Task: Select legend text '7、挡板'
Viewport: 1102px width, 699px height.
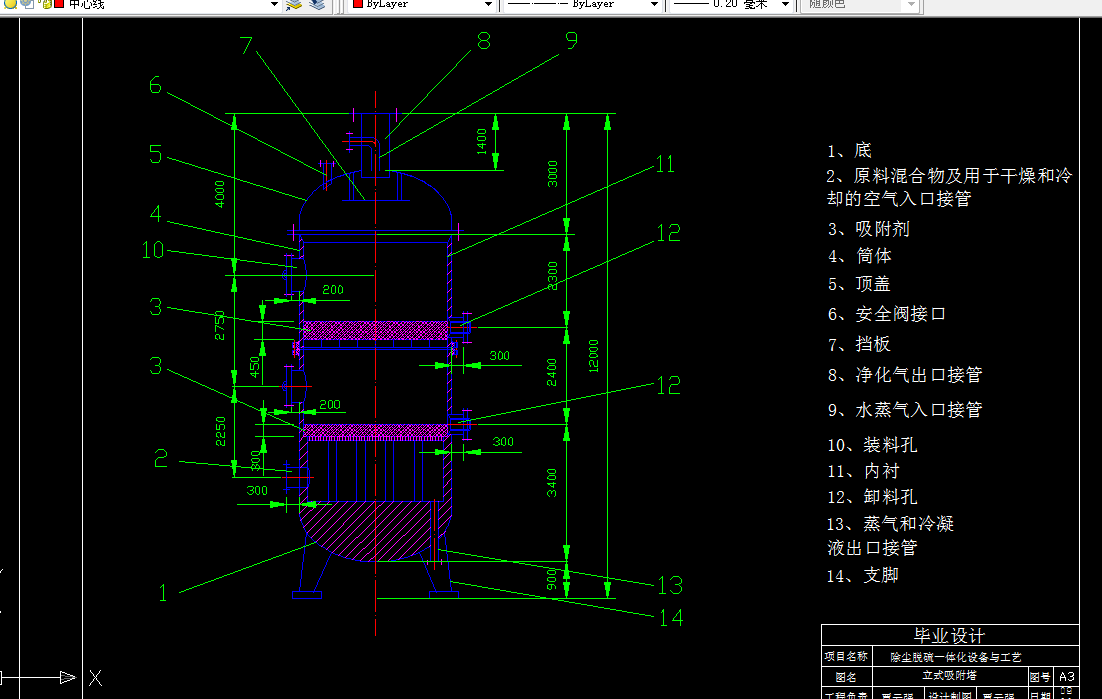Action: 859,344
